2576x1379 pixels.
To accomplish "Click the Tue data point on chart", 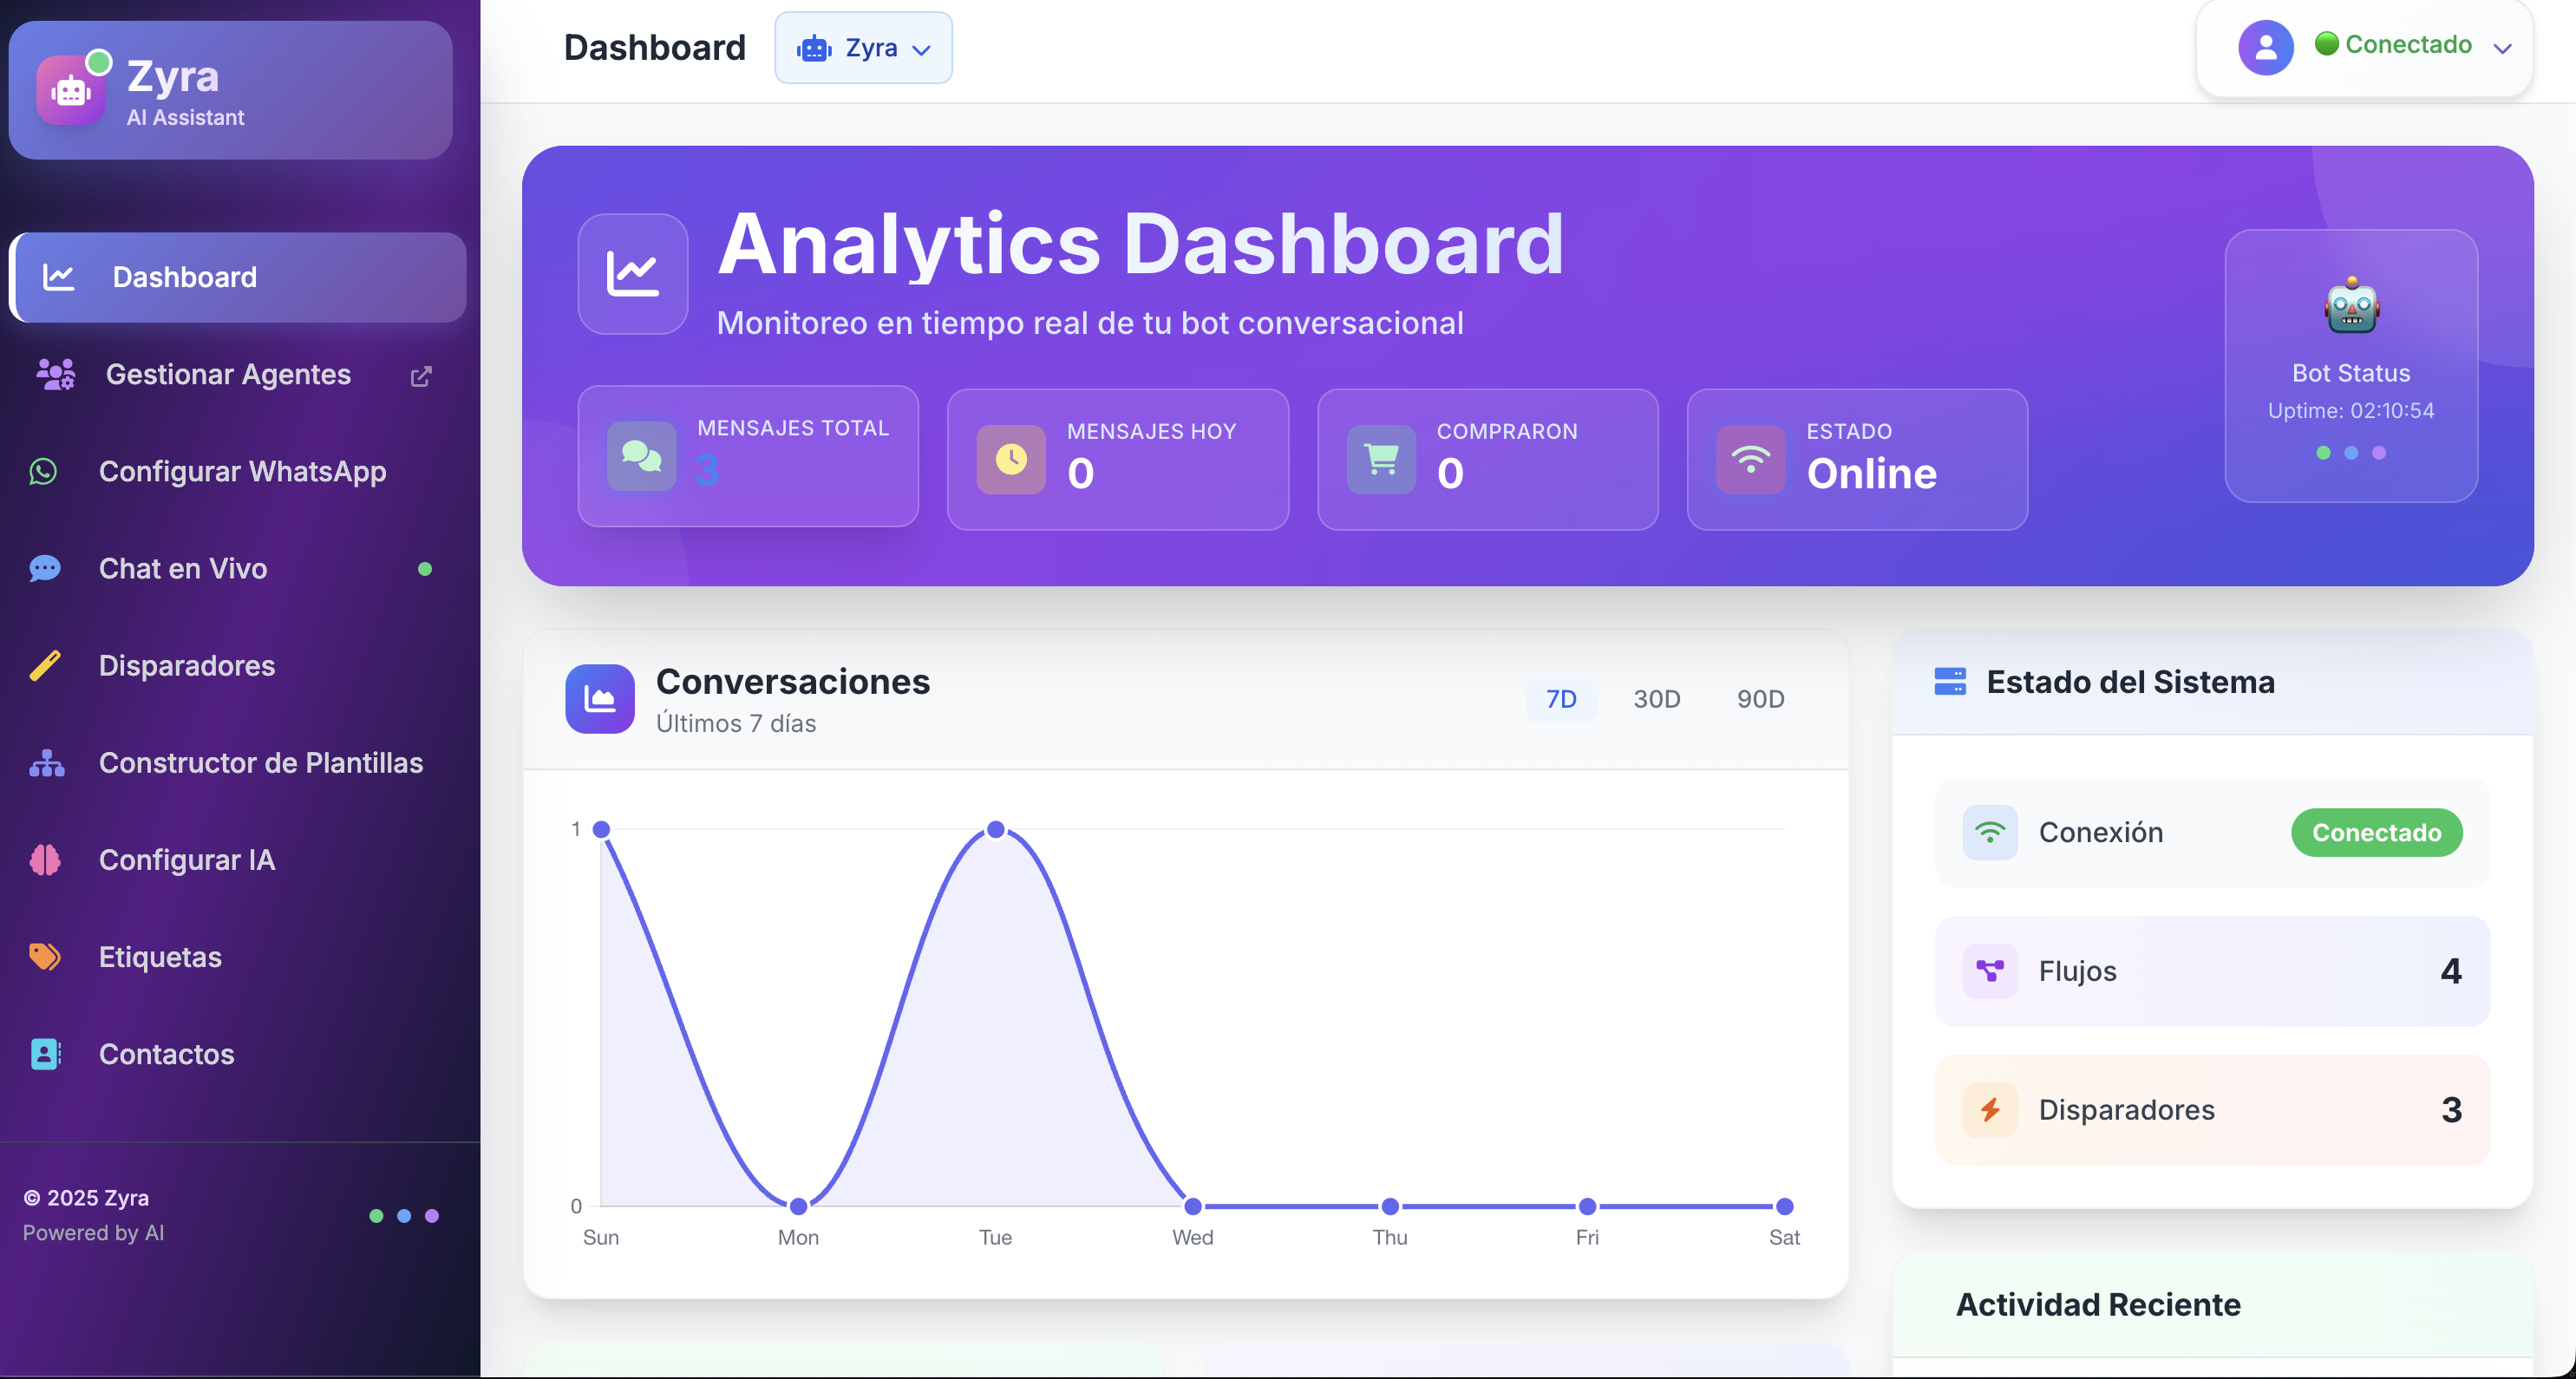I will click(995, 829).
